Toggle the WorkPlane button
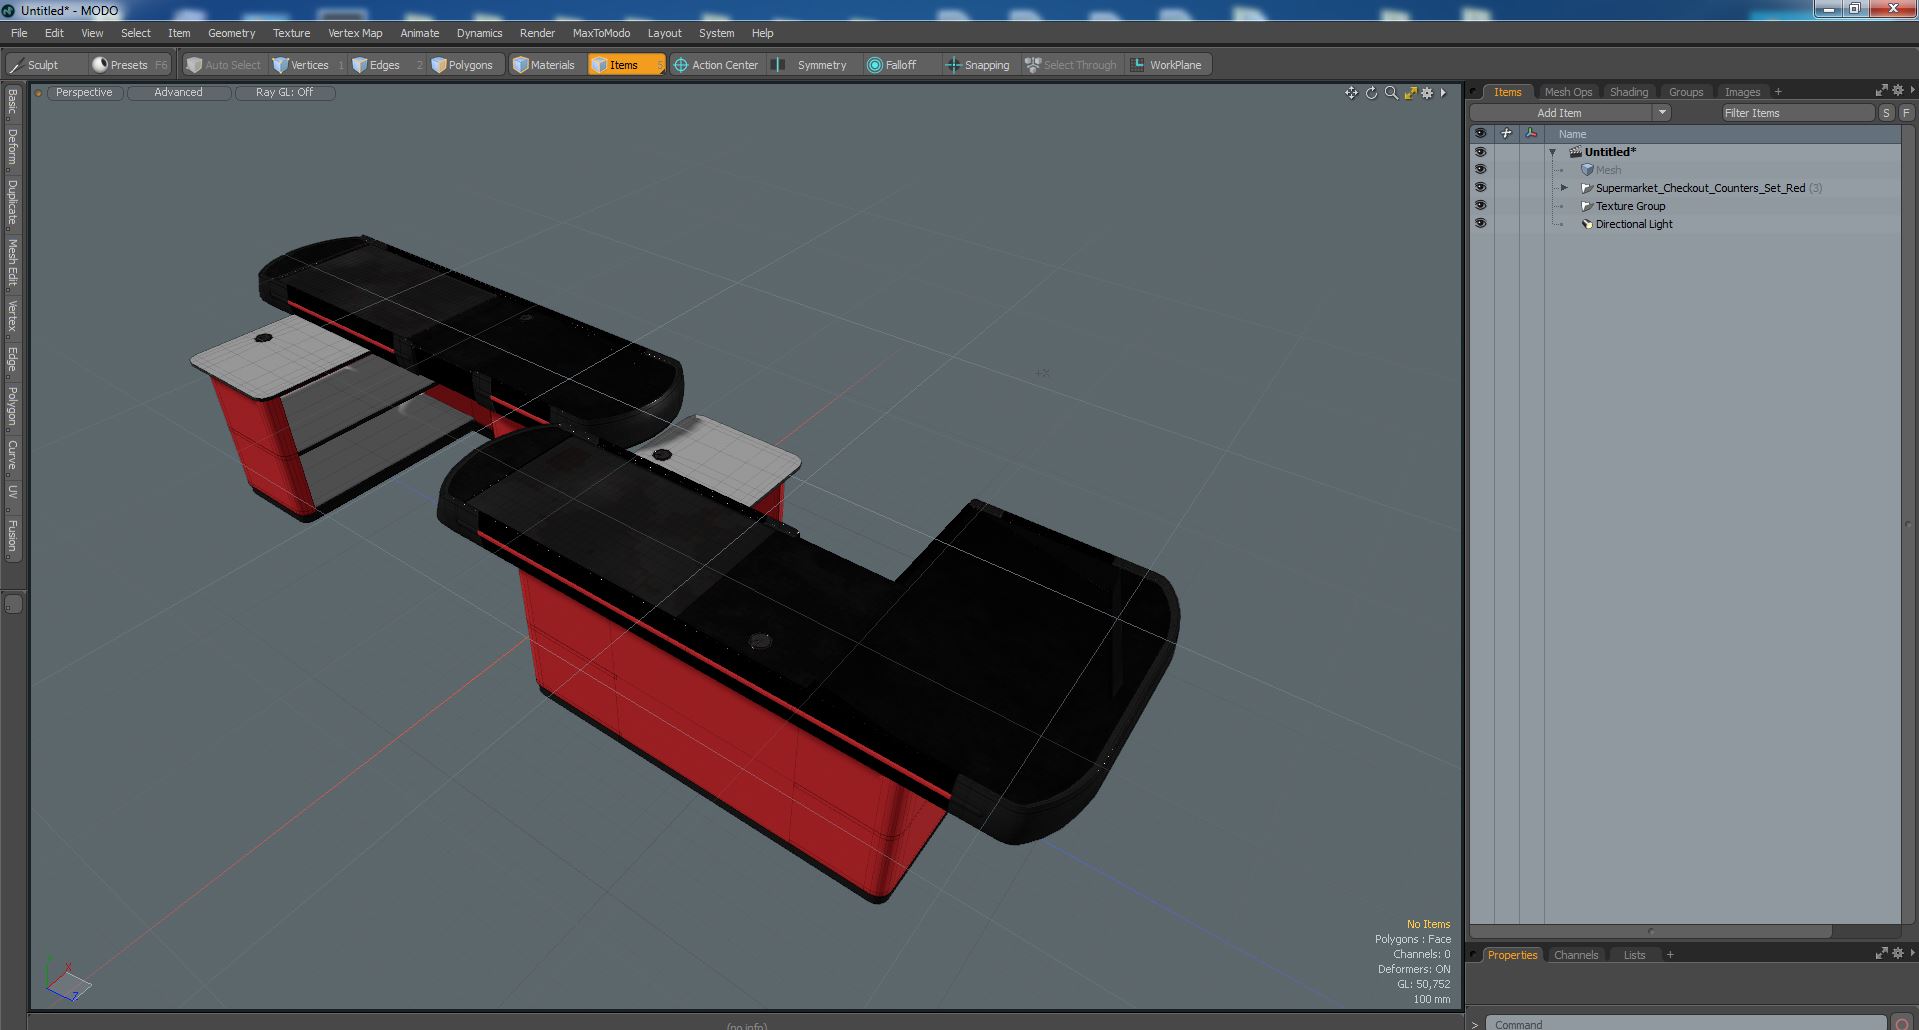Viewport: 1919px width, 1030px height. pyautogui.click(x=1168, y=65)
